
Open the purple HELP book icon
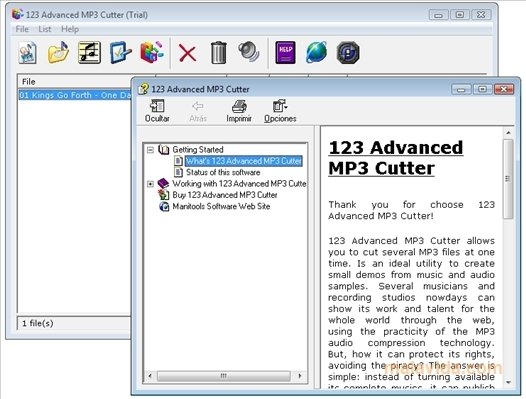[x=285, y=53]
